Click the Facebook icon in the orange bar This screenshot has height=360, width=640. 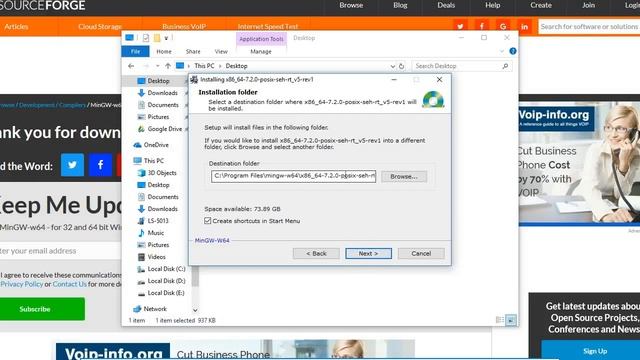tap(482, 27)
